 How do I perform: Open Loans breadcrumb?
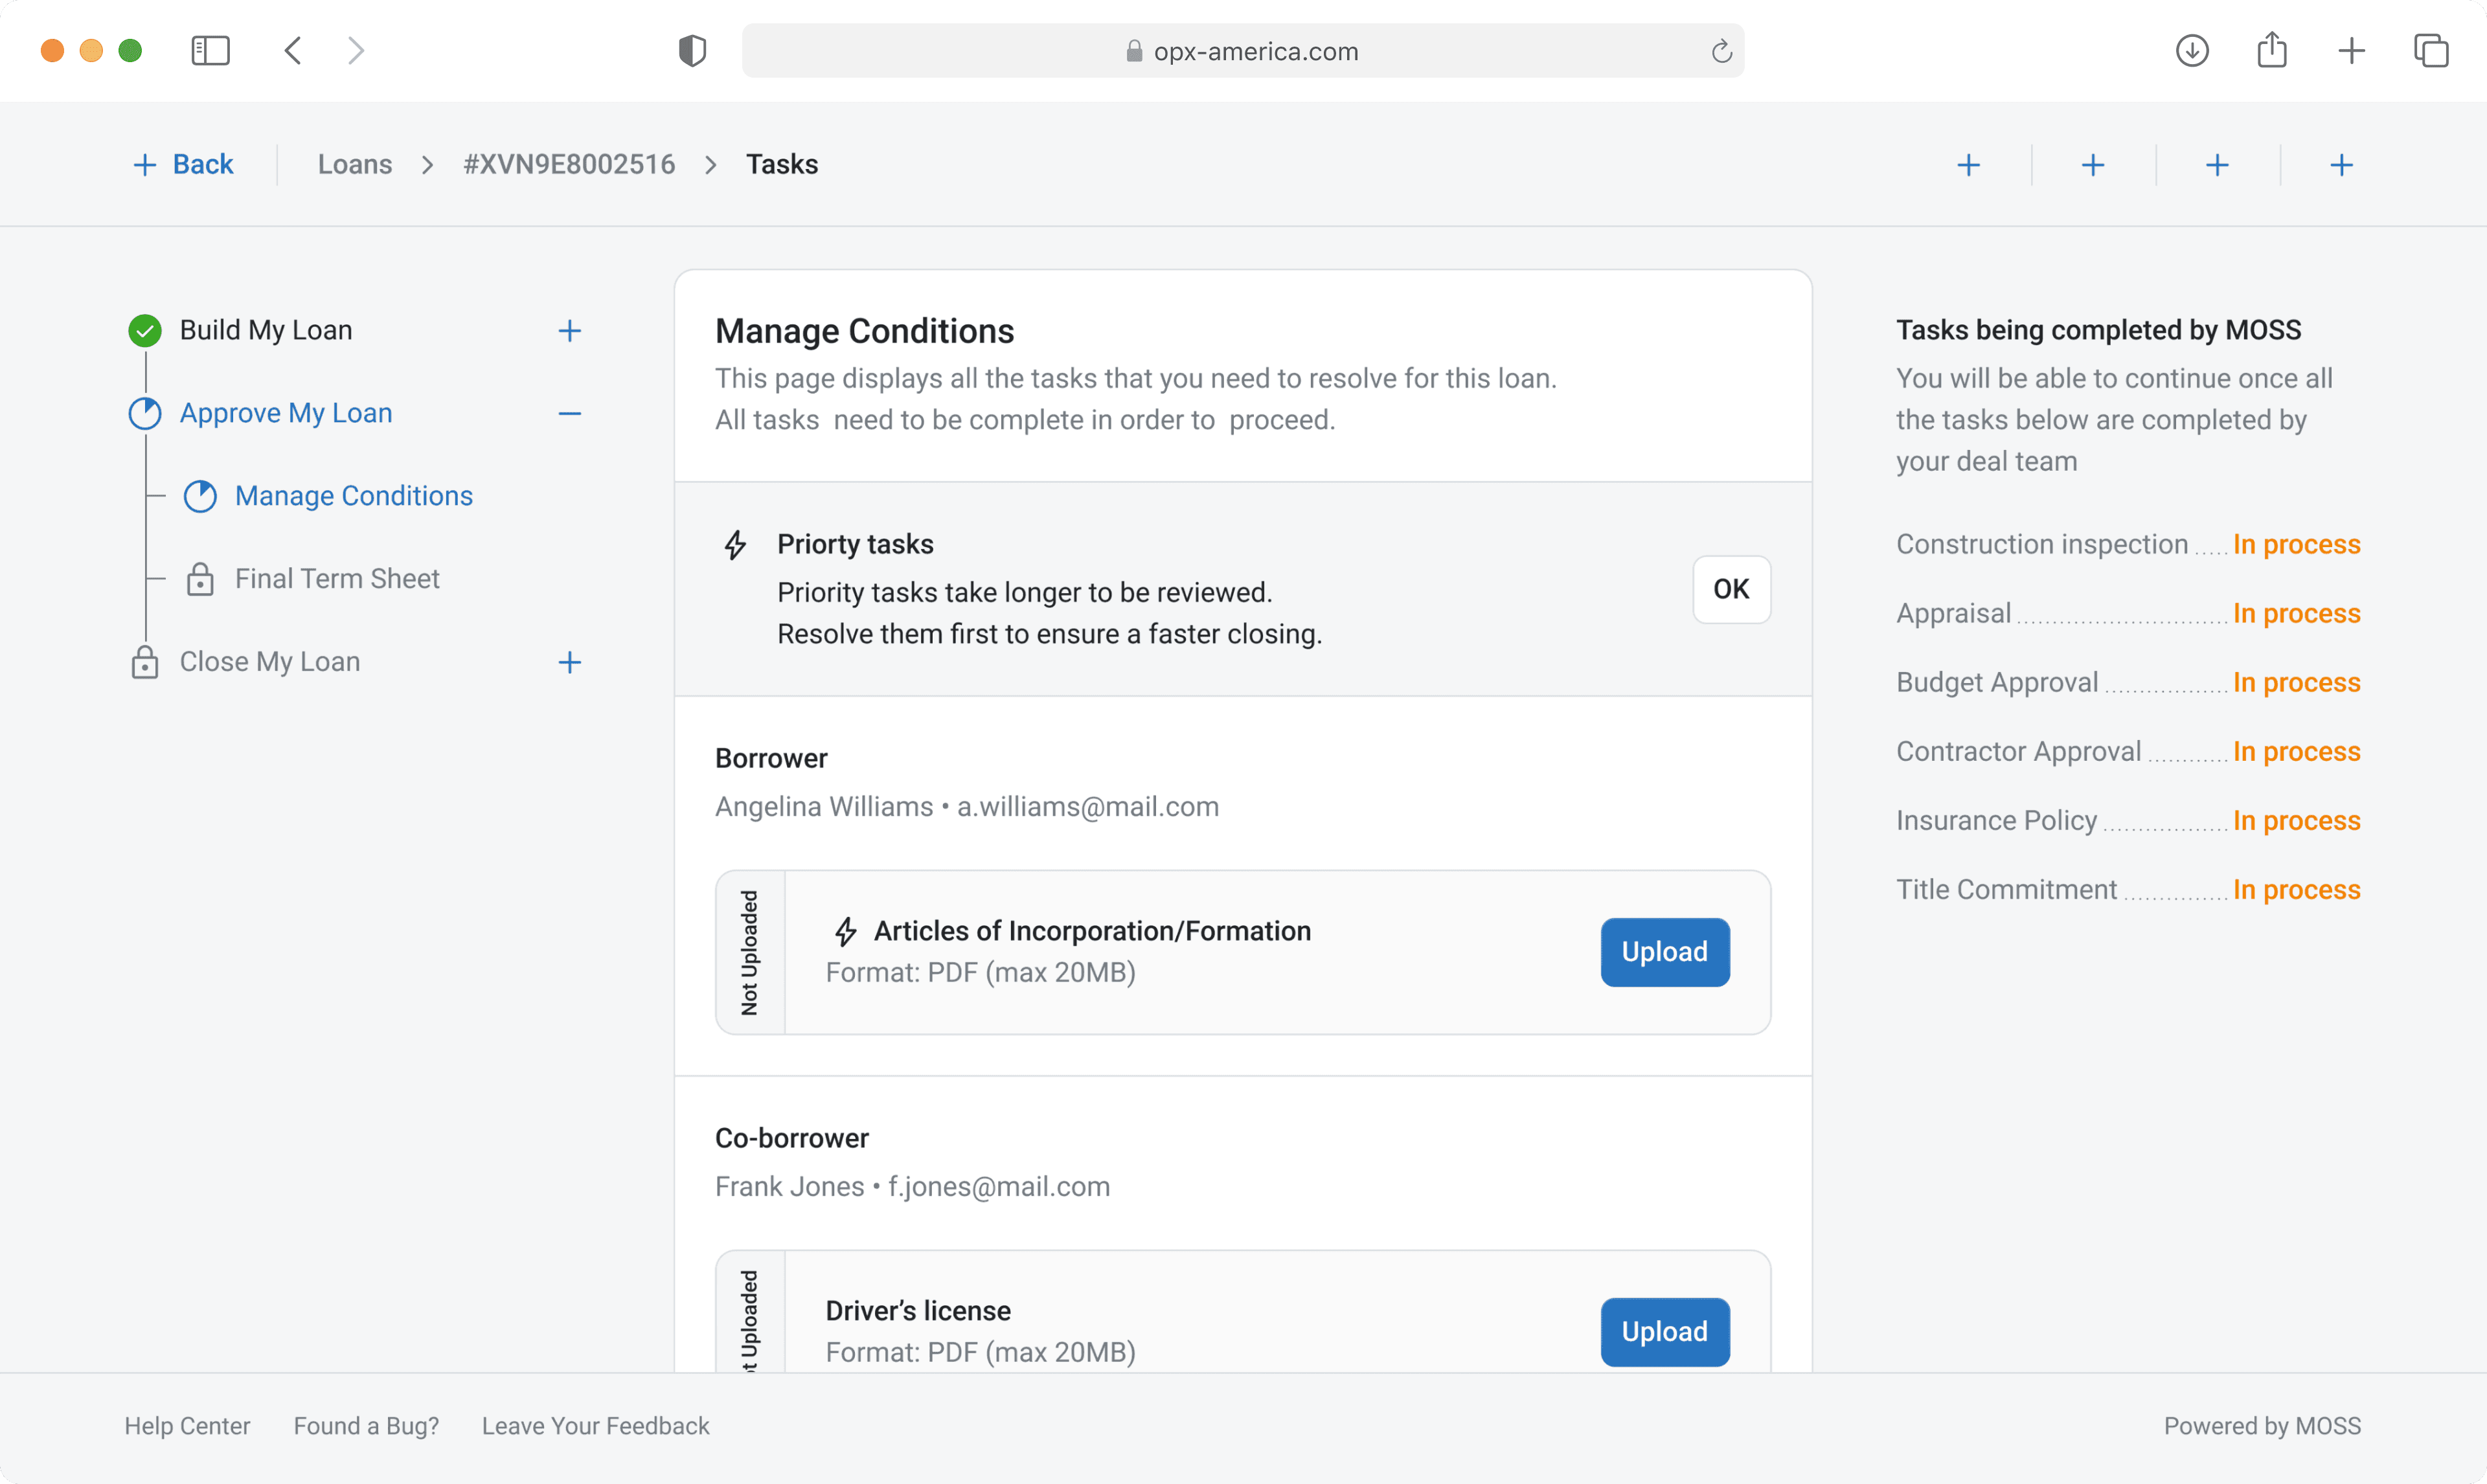(x=354, y=165)
